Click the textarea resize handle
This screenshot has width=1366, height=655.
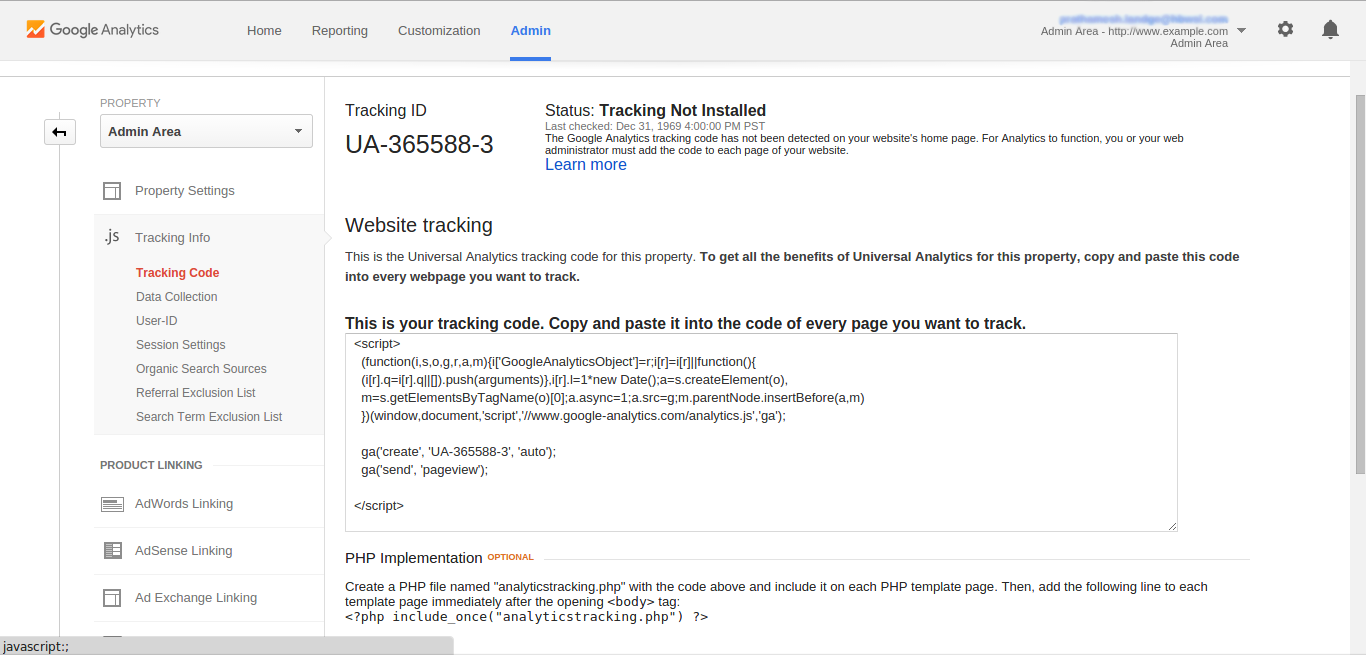coord(1171,525)
